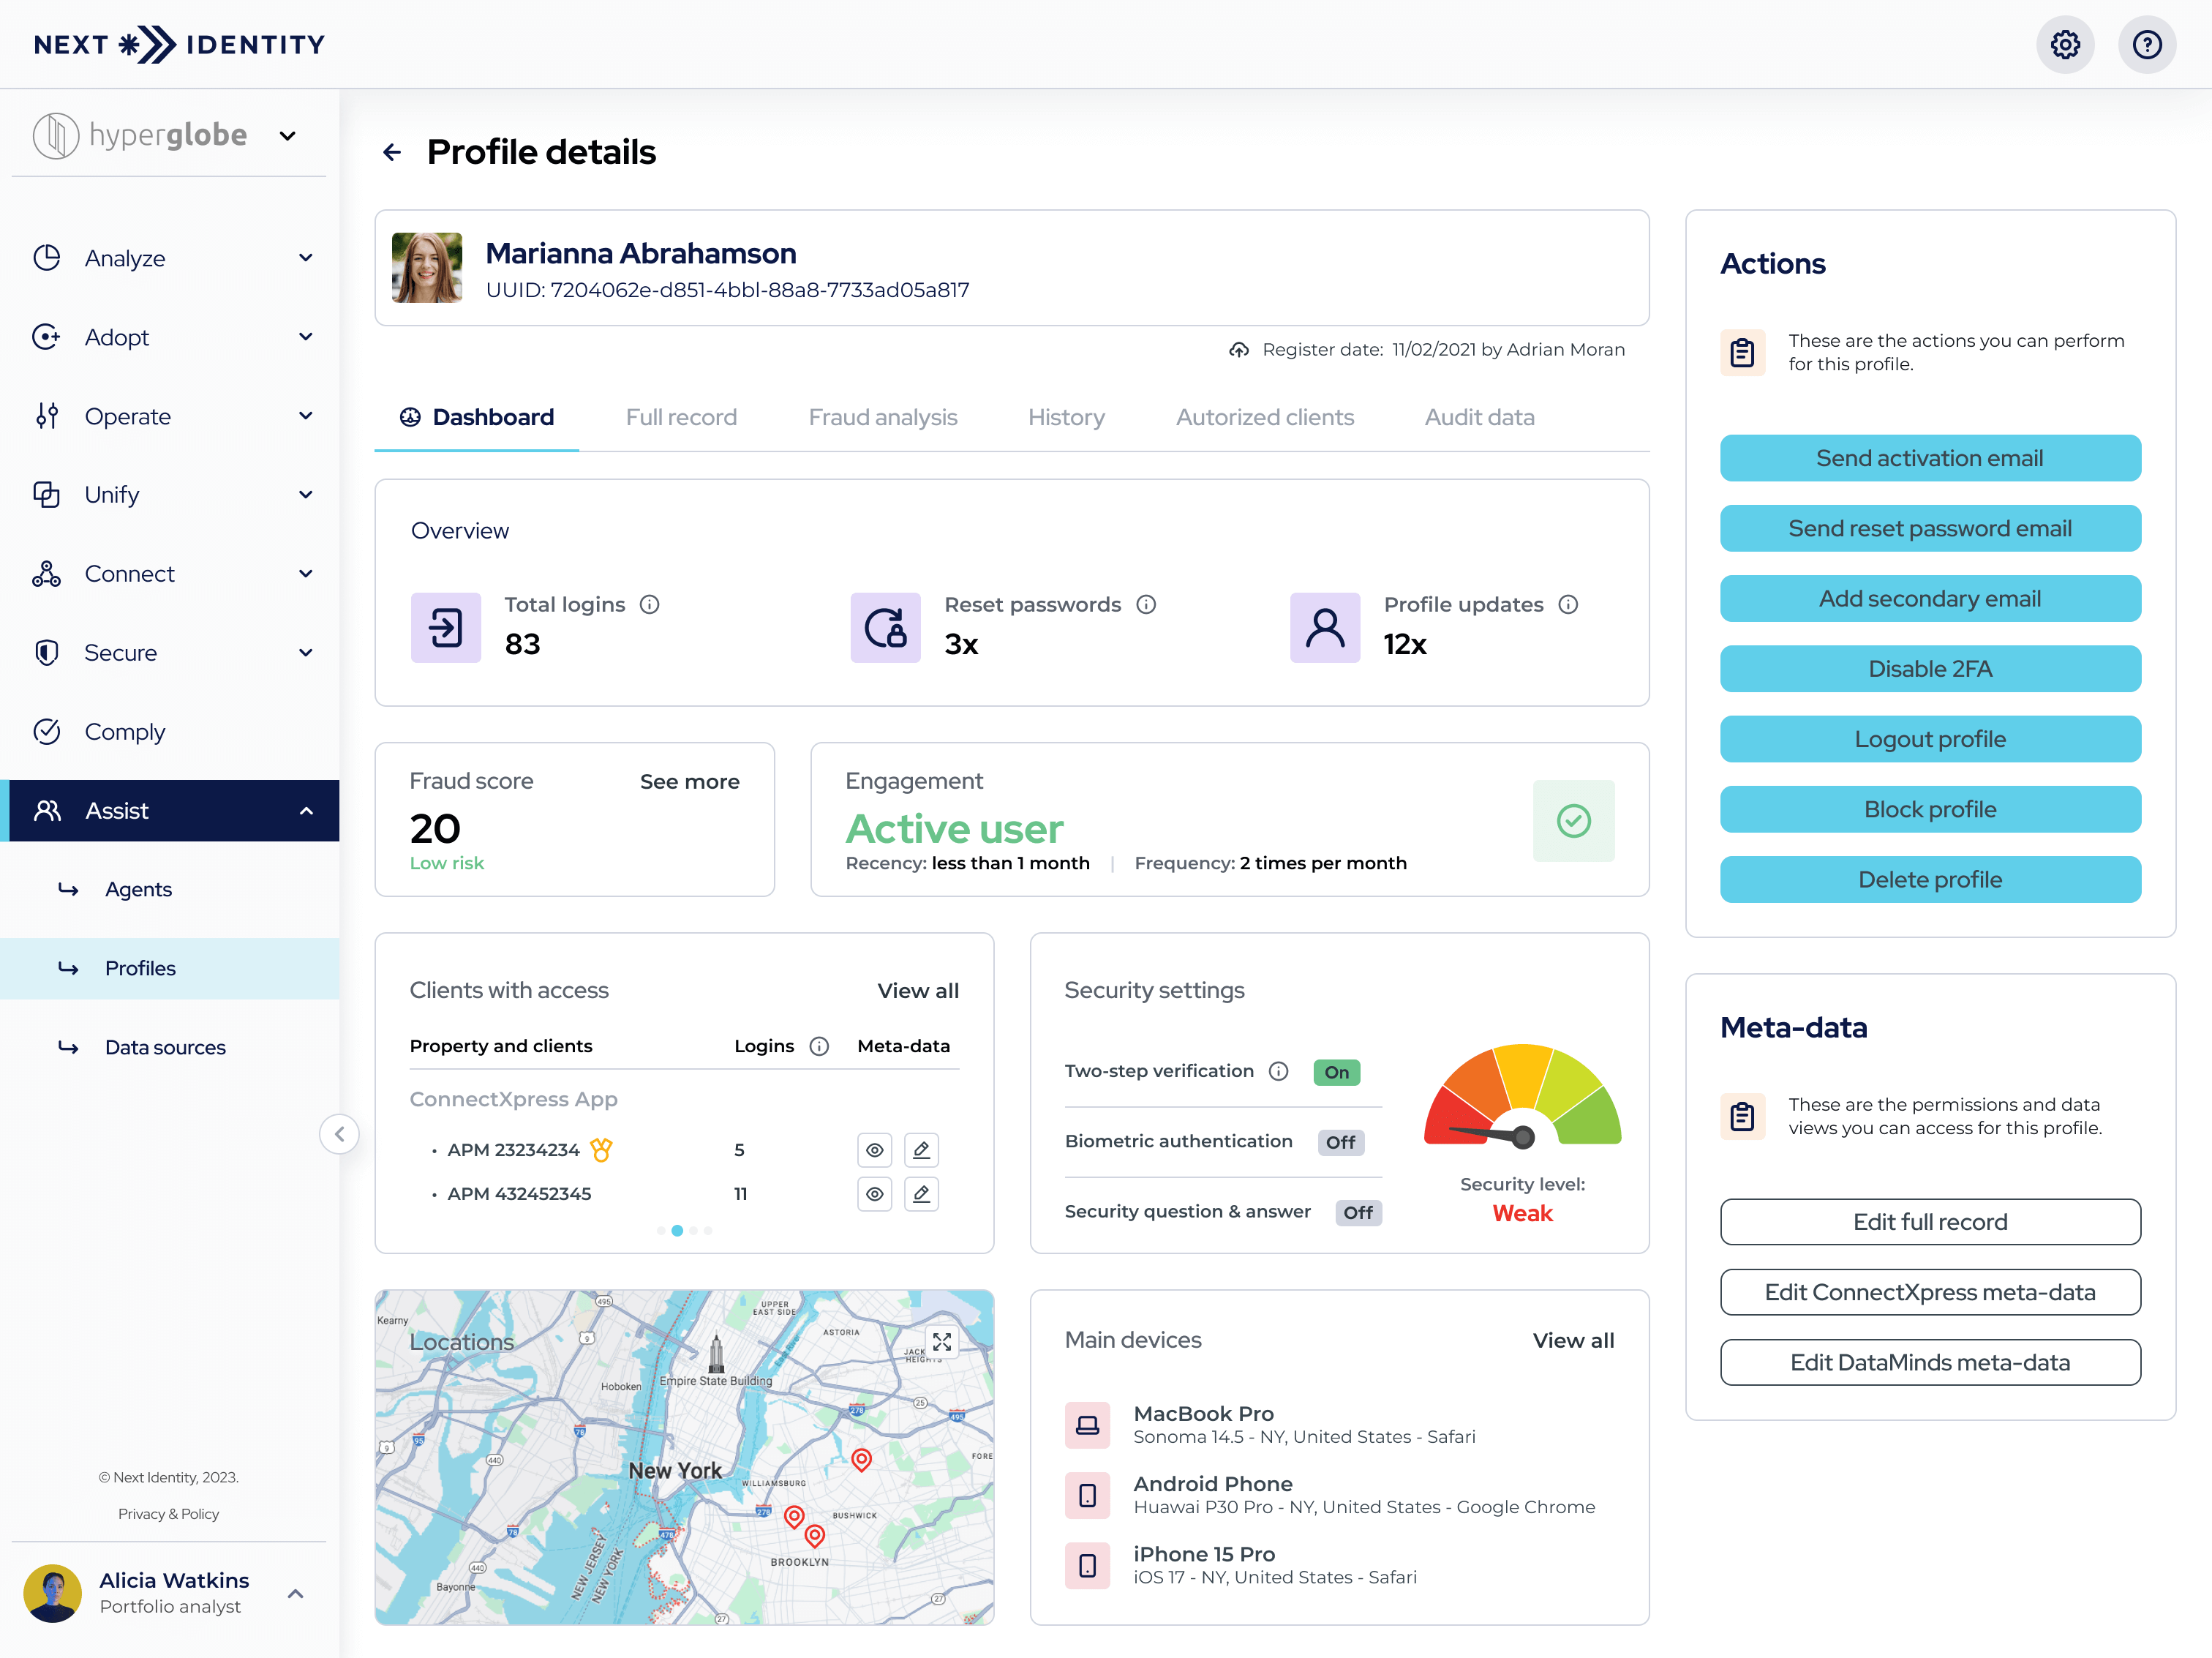Switch to the Full record tab
The width and height of the screenshot is (2212, 1658).
(680, 416)
